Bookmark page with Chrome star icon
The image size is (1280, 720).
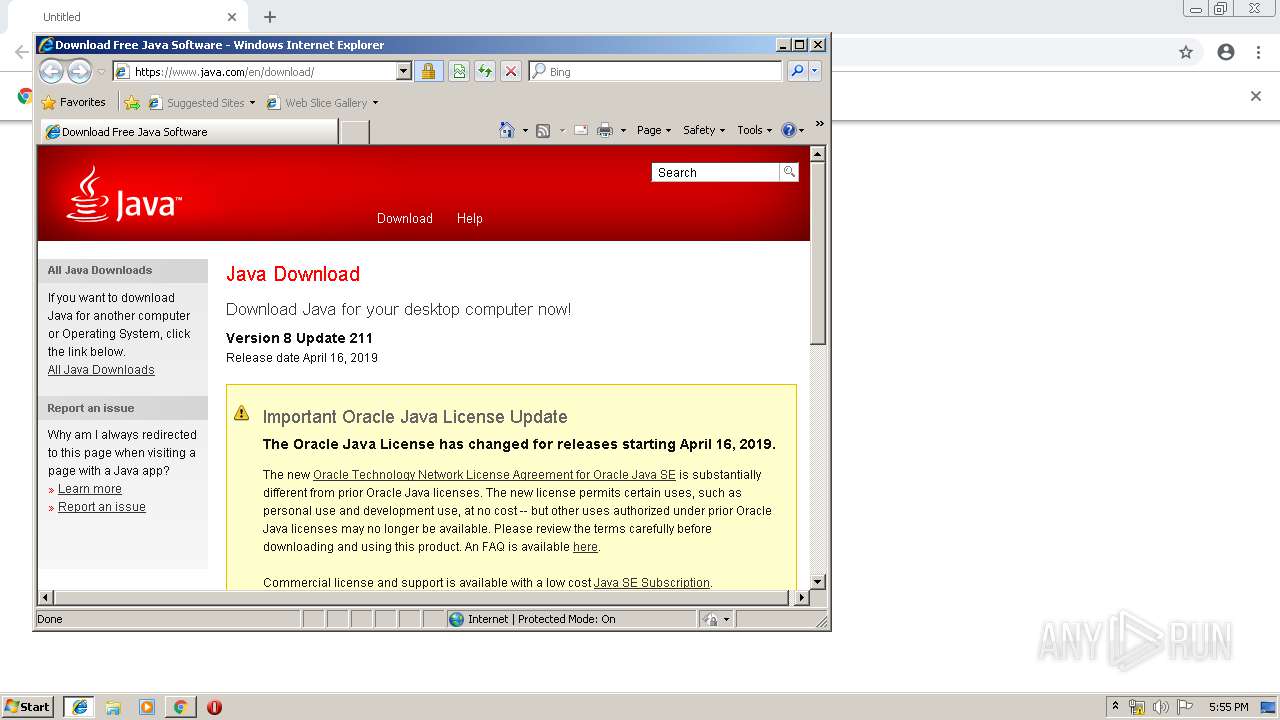pos(1186,52)
